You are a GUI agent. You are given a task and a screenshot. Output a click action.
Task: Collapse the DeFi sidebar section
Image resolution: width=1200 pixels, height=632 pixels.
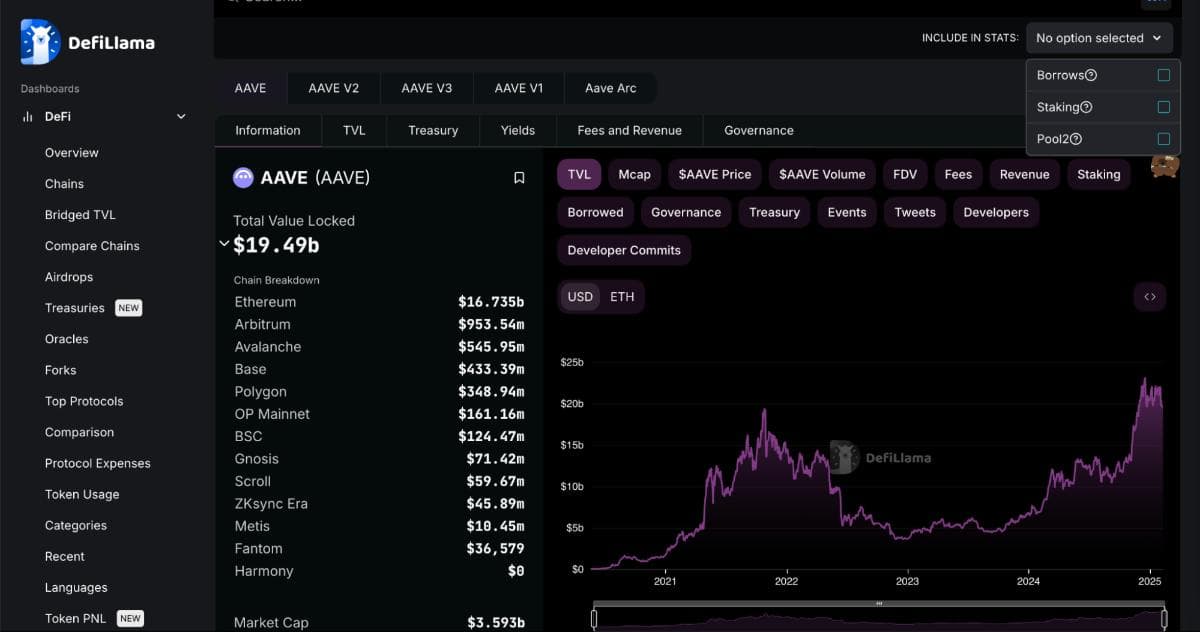click(x=181, y=116)
